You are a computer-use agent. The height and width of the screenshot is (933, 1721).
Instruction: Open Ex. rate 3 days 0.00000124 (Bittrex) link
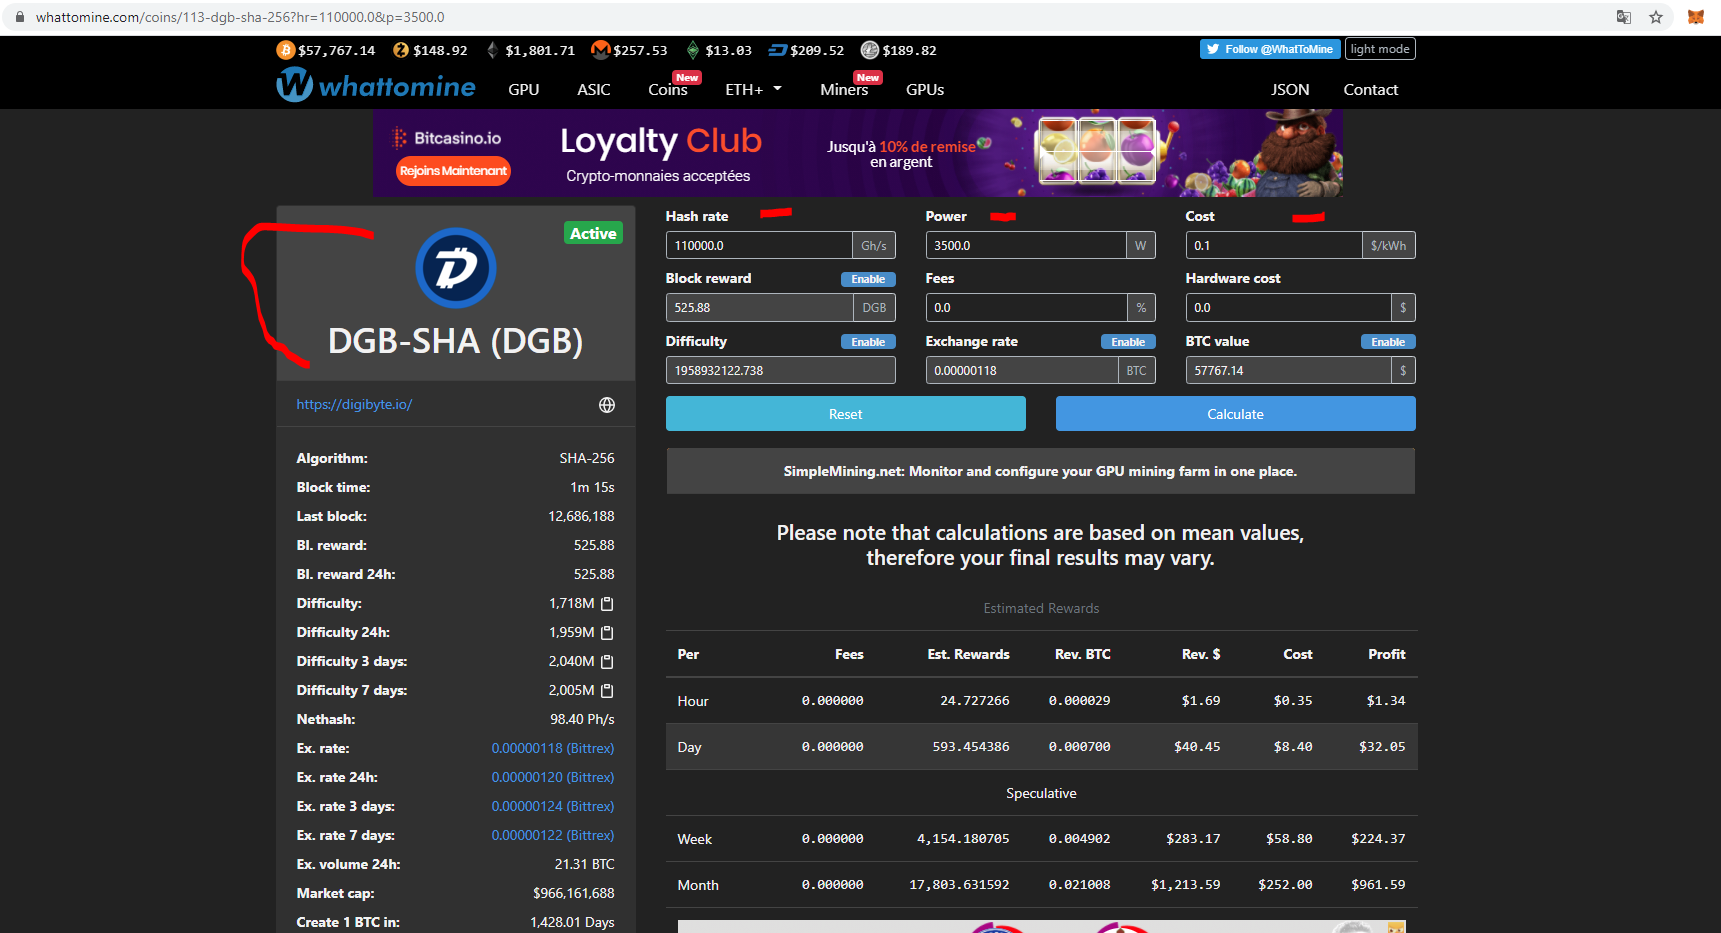[x=553, y=807]
